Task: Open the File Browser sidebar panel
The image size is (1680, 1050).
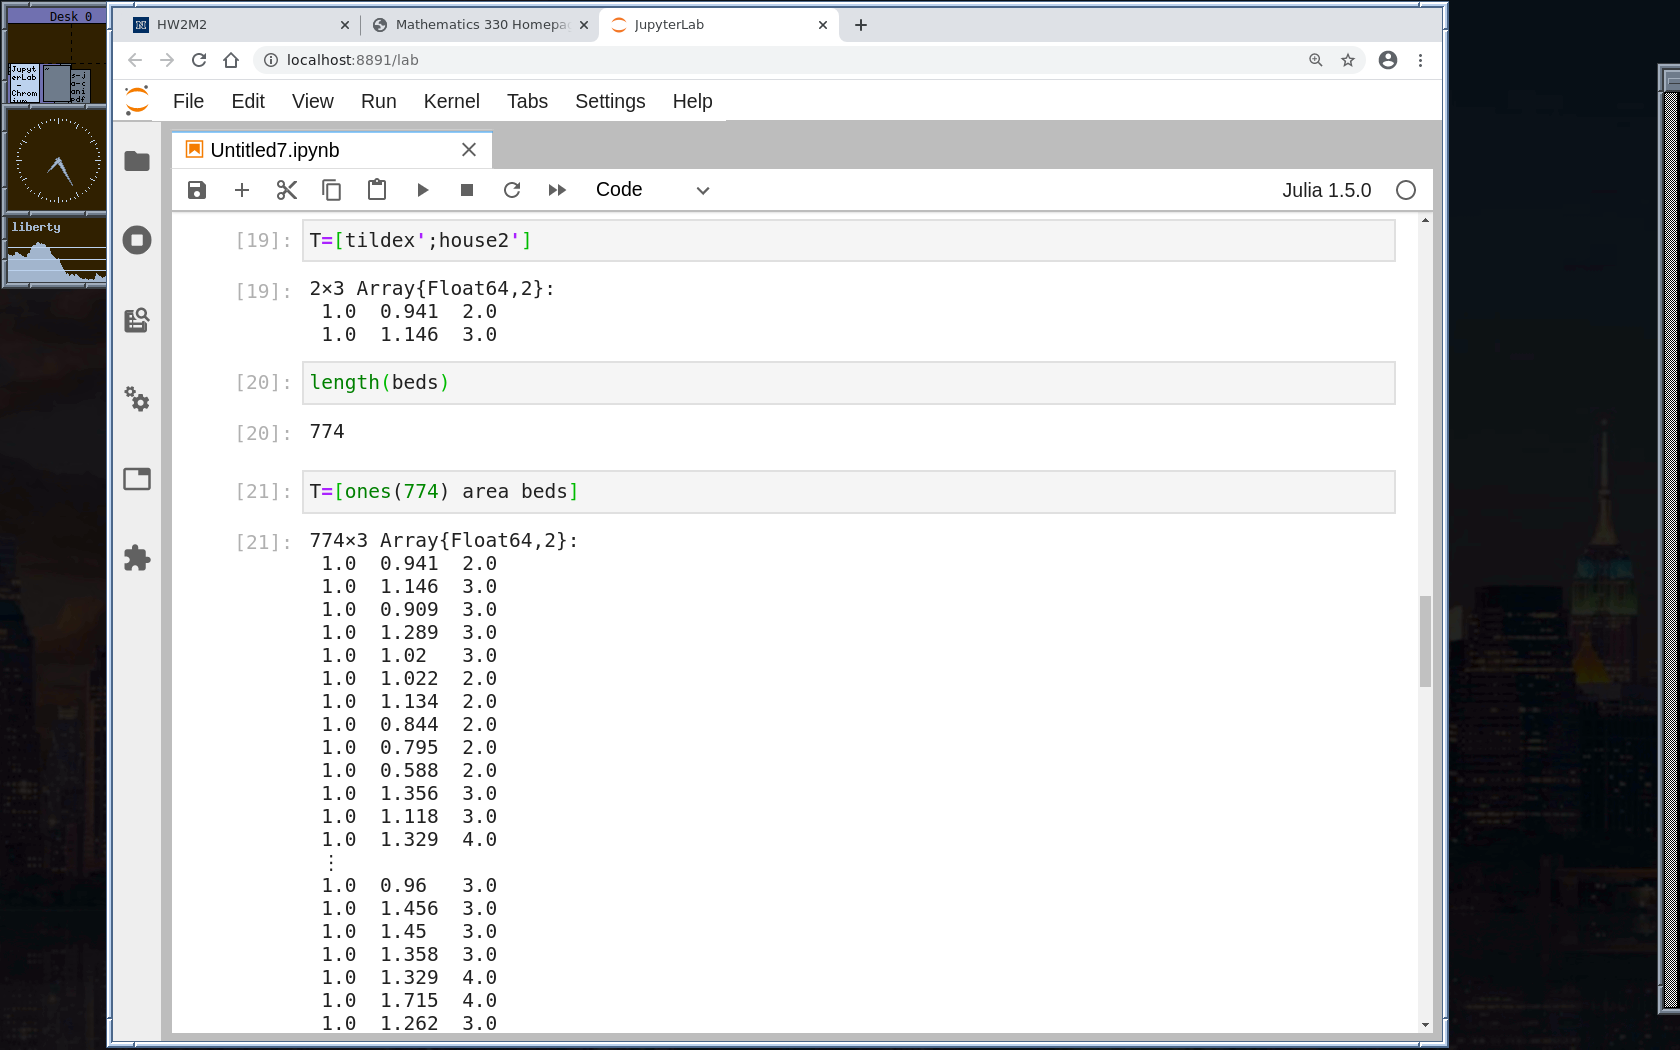Action: (x=137, y=161)
